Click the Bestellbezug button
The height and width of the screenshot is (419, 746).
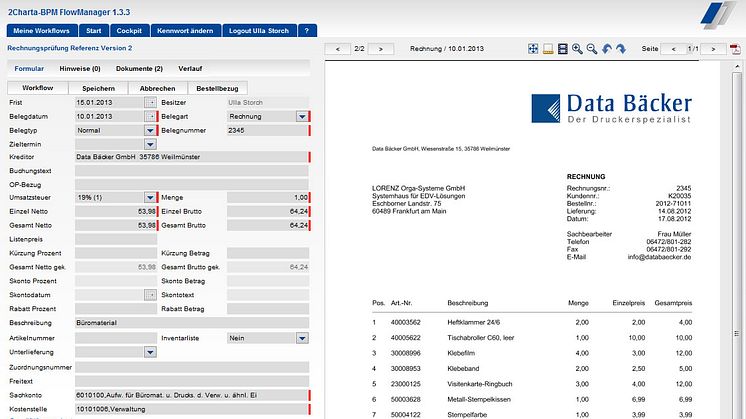(217, 88)
